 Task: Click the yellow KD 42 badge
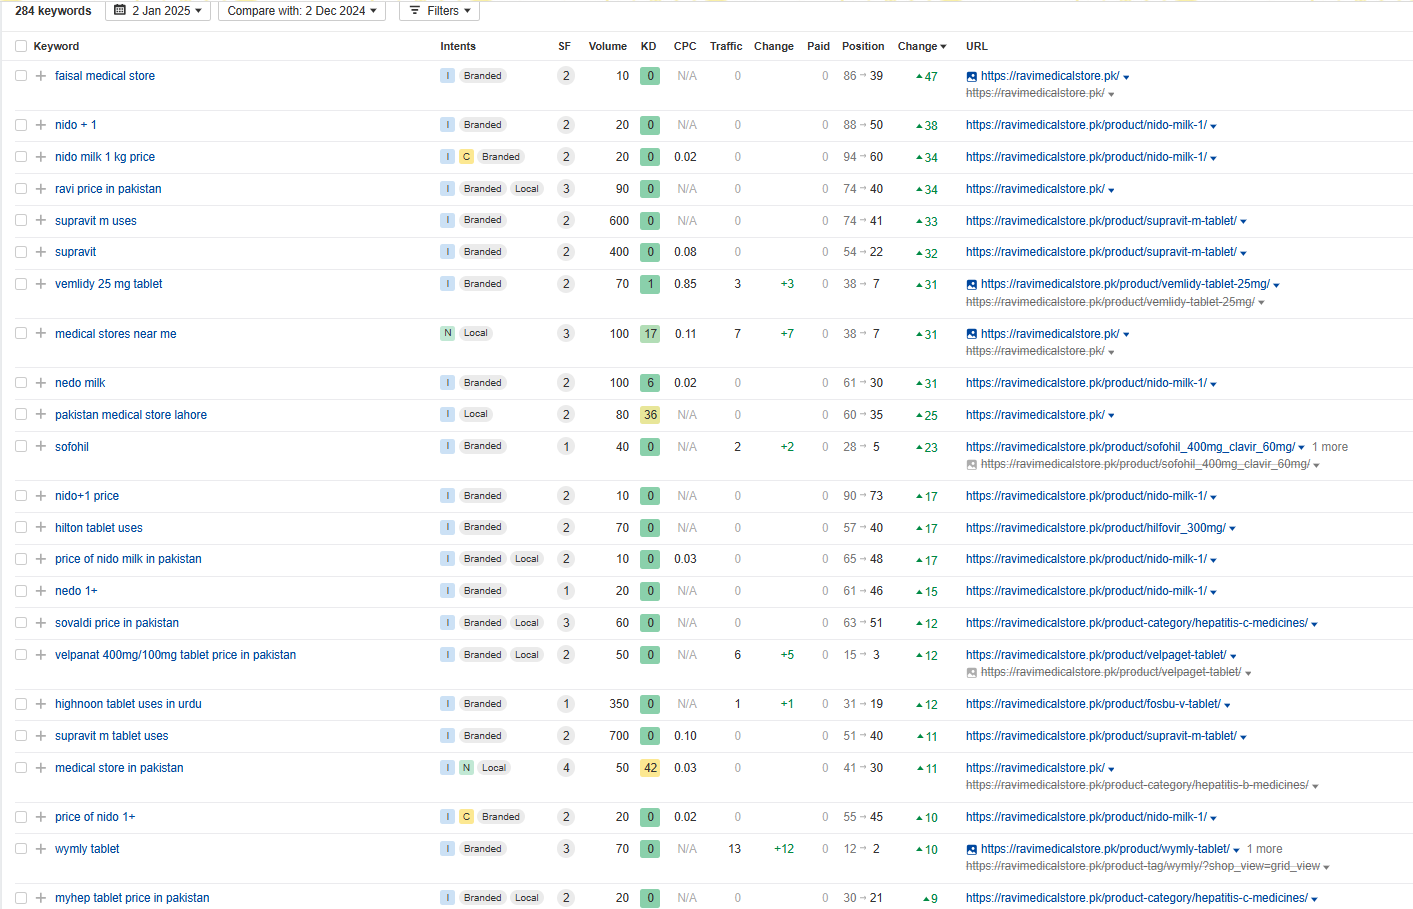click(650, 768)
